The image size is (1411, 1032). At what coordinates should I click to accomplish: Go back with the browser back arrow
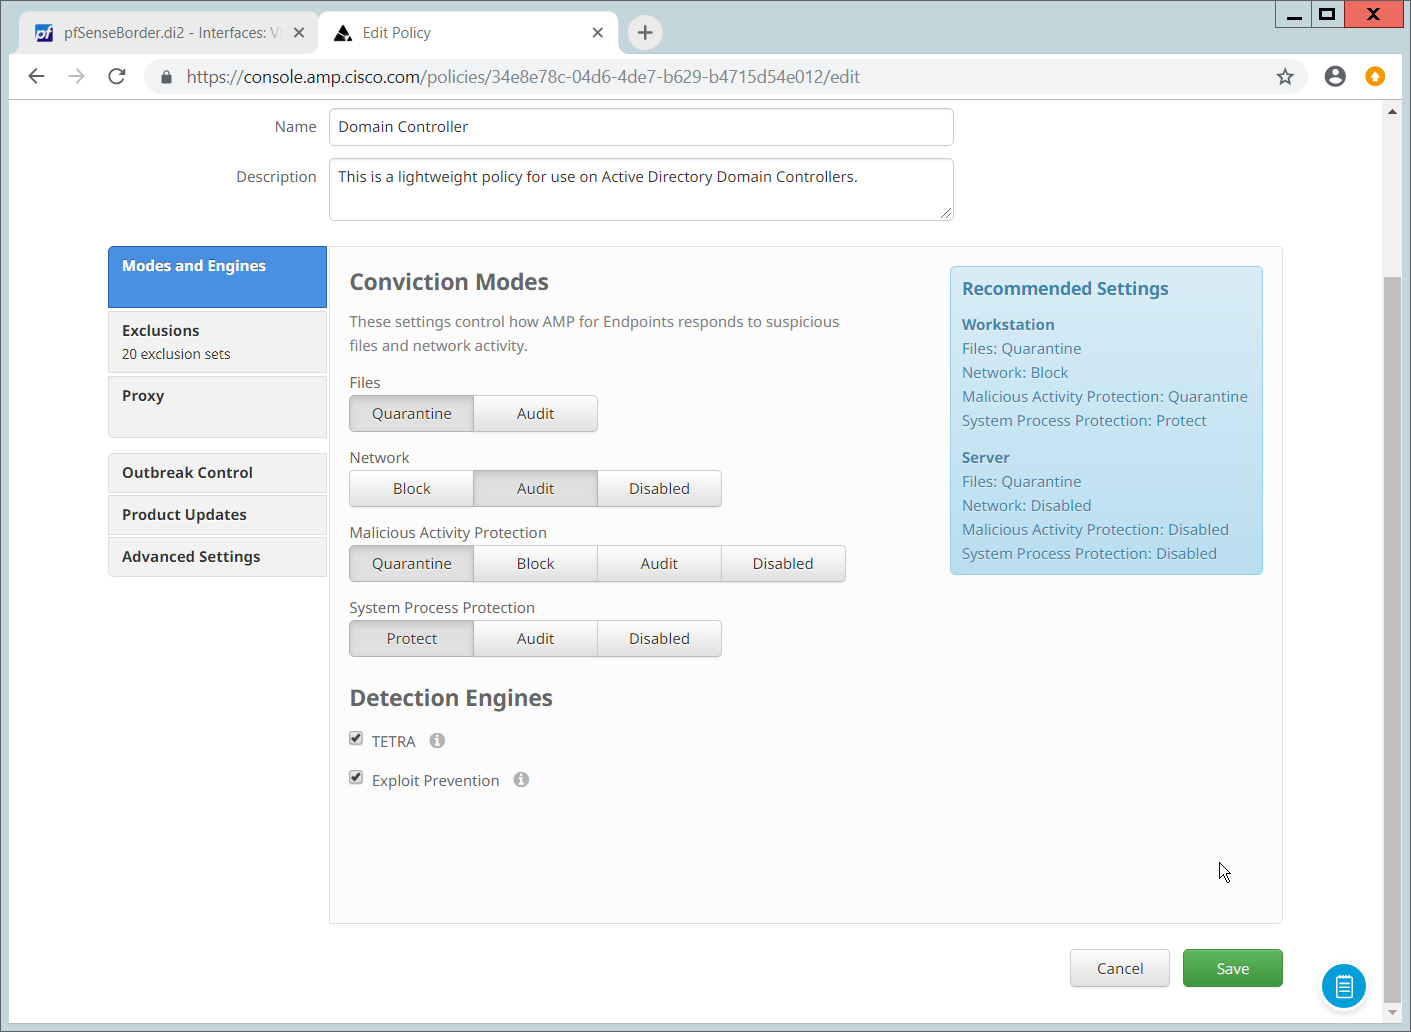coord(37,77)
